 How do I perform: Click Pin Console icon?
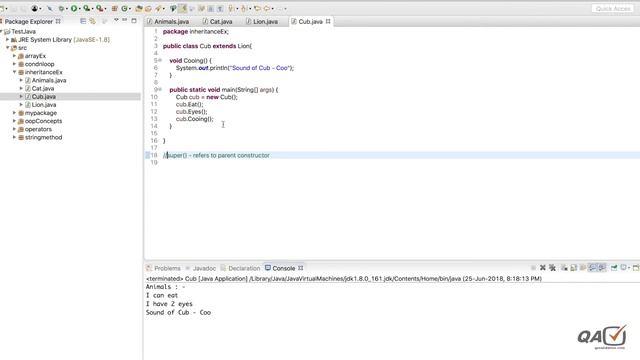(614, 268)
